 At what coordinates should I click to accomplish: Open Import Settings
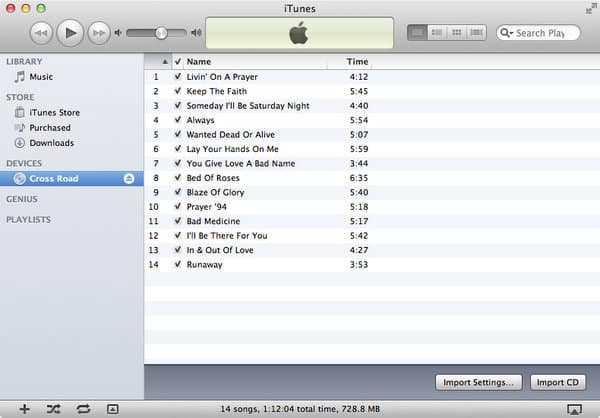(478, 382)
